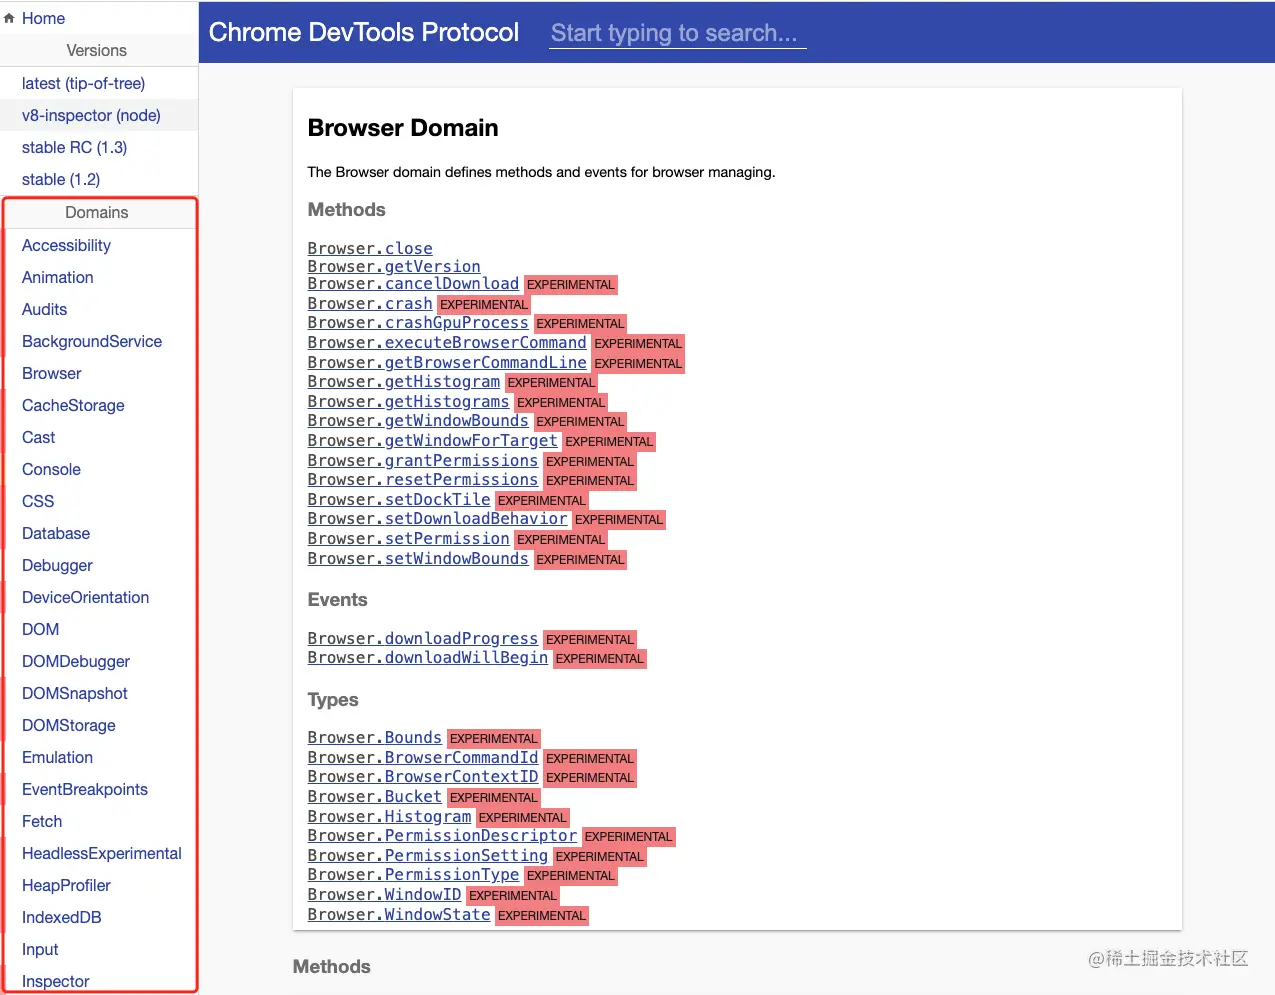Go to Browser.PermissionSetting type
This screenshot has width=1275, height=995.
pos(428,855)
